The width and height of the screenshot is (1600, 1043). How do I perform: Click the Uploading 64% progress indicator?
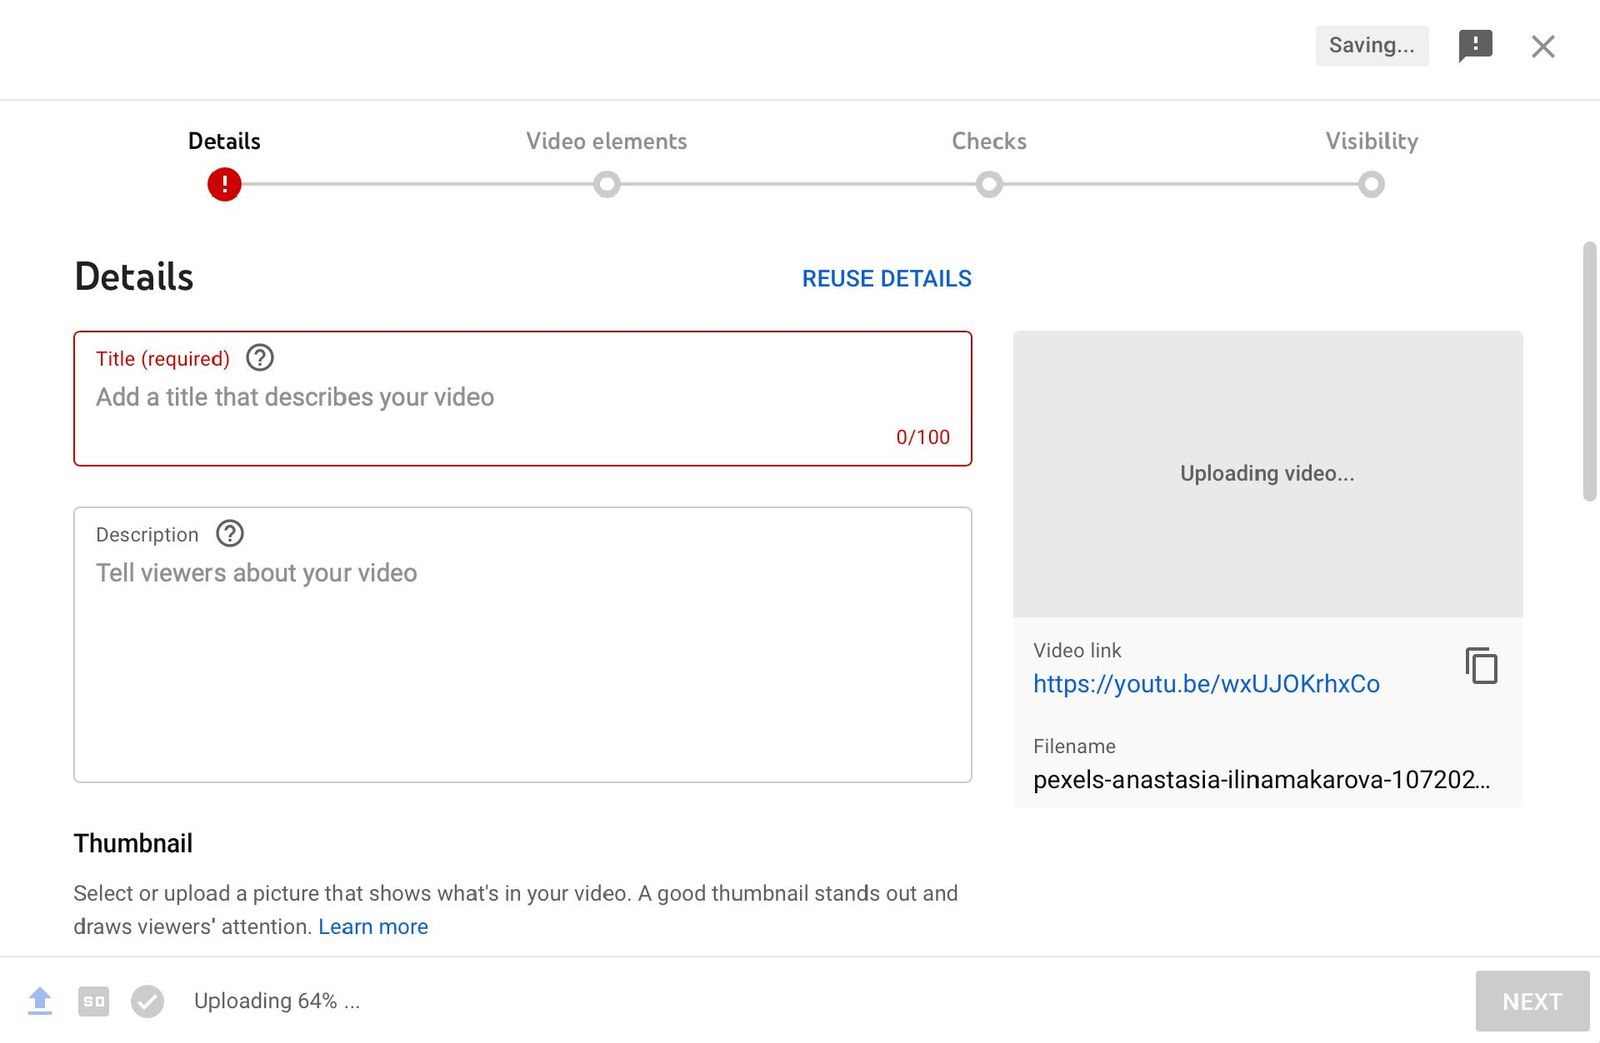[277, 1000]
